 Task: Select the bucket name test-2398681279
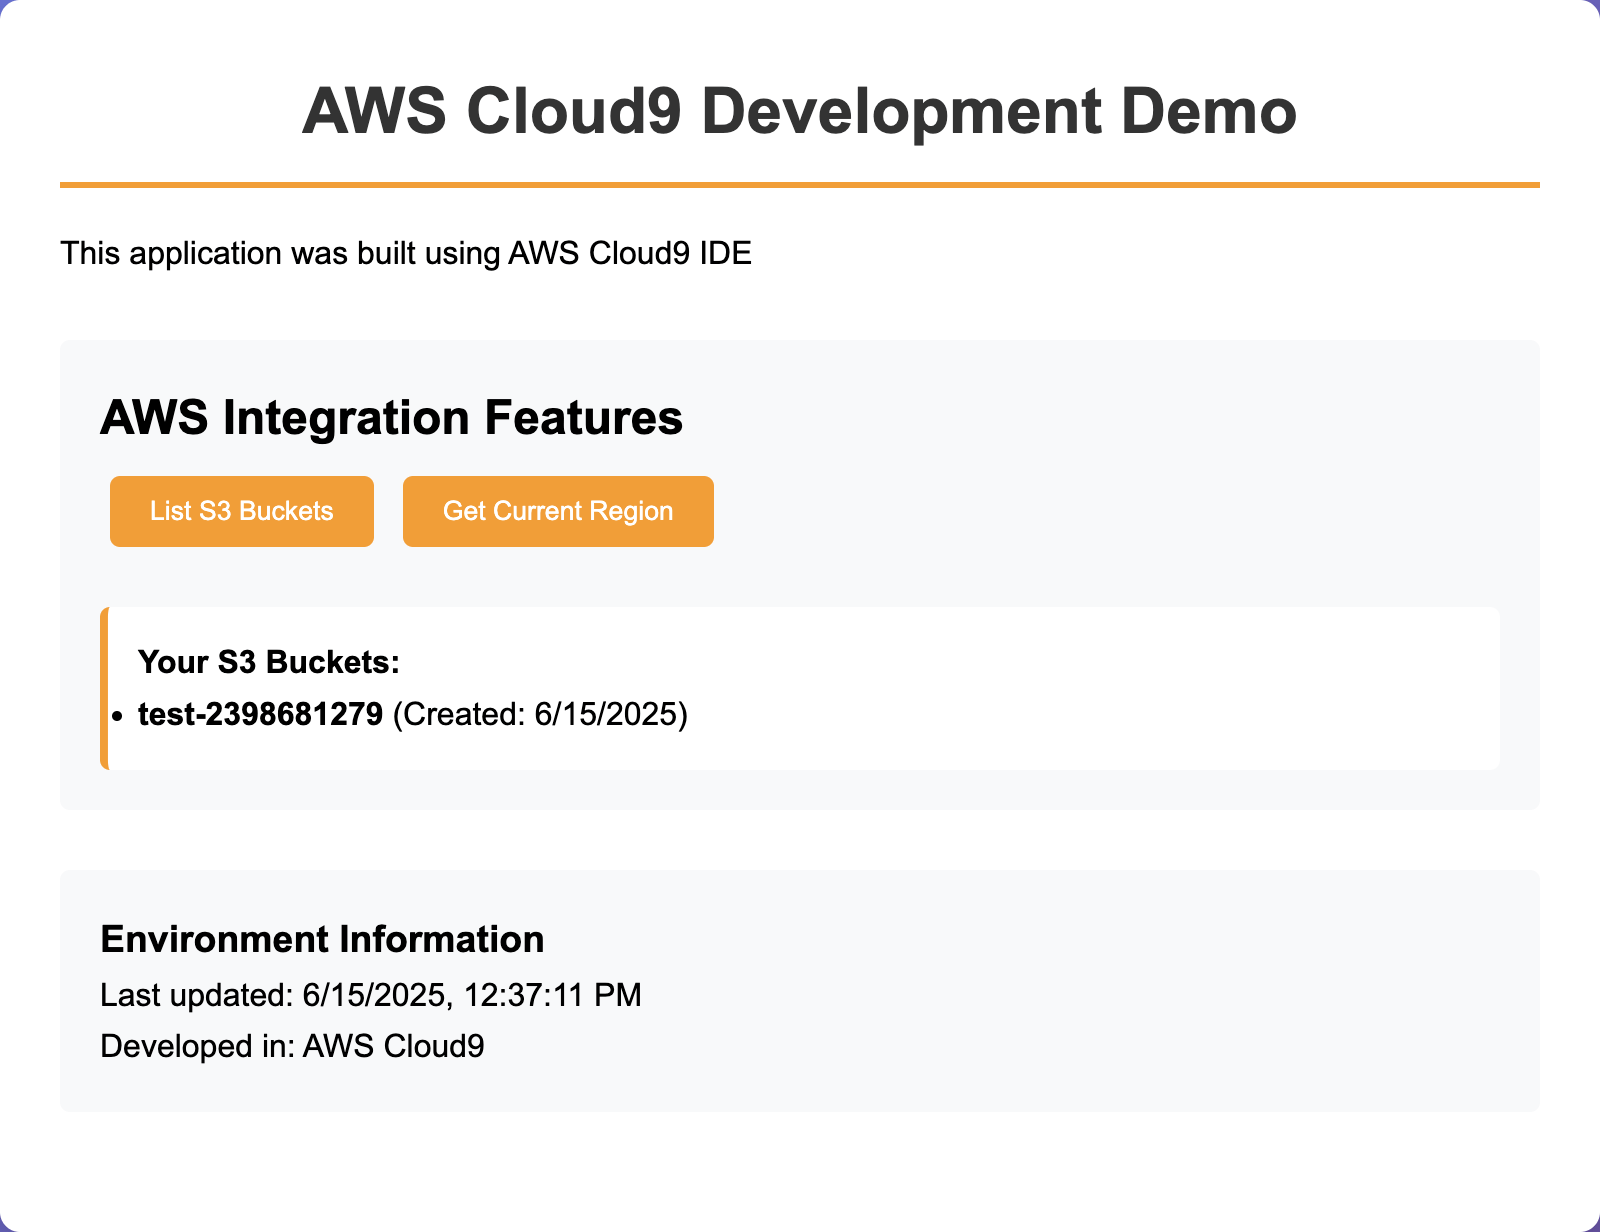coord(260,714)
